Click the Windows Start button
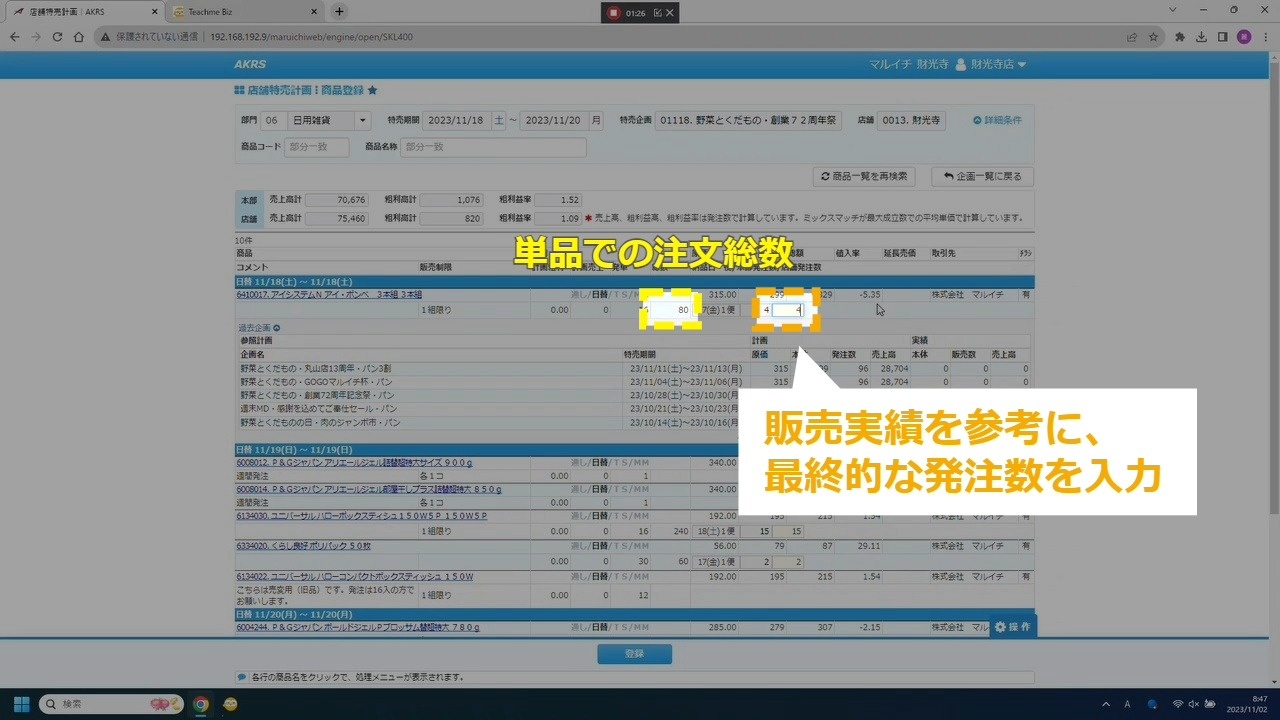The image size is (1280, 720). 21,704
